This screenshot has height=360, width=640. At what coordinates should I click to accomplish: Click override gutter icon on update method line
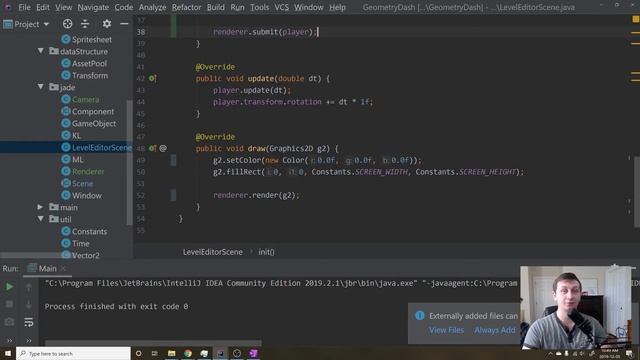tap(152, 78)
